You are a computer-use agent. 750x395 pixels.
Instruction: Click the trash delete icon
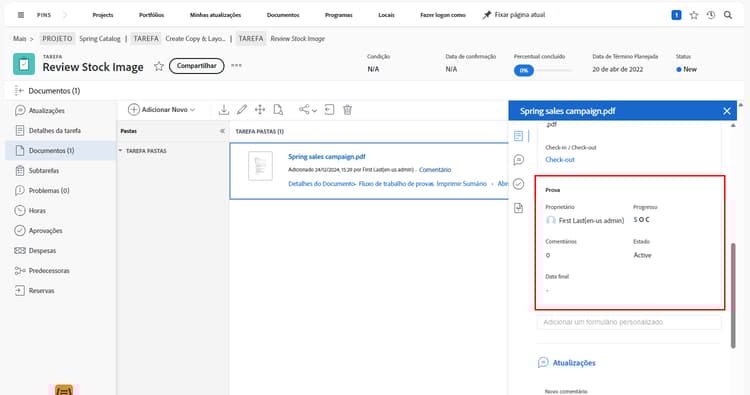click(347, 110)
